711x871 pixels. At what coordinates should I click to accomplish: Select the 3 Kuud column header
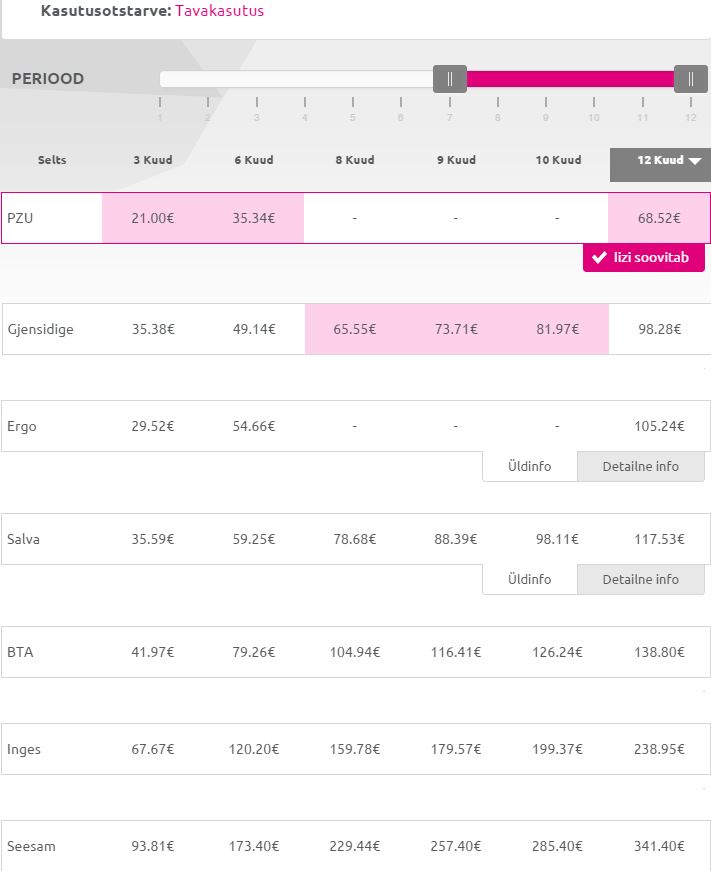pos(153,160)
